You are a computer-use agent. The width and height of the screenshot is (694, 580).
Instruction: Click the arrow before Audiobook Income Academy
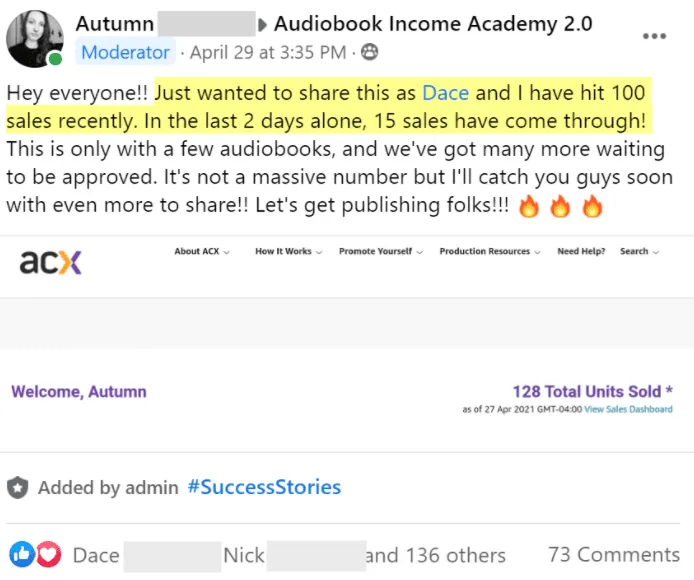click(265, 24)
